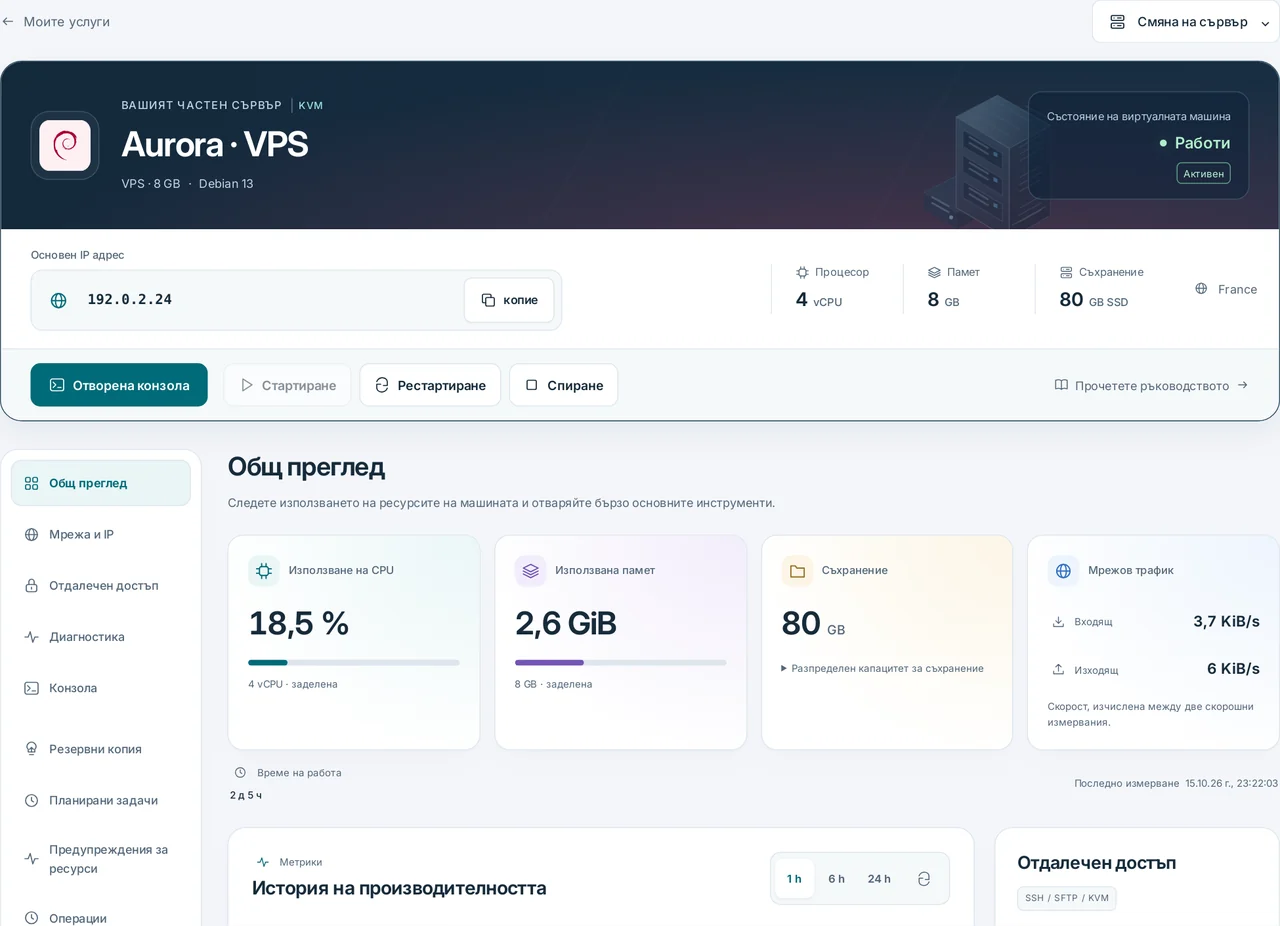This screenshot has width=1280, height=926.
Task: Click the Процесор chip icon in specs row
Action: 802,272
